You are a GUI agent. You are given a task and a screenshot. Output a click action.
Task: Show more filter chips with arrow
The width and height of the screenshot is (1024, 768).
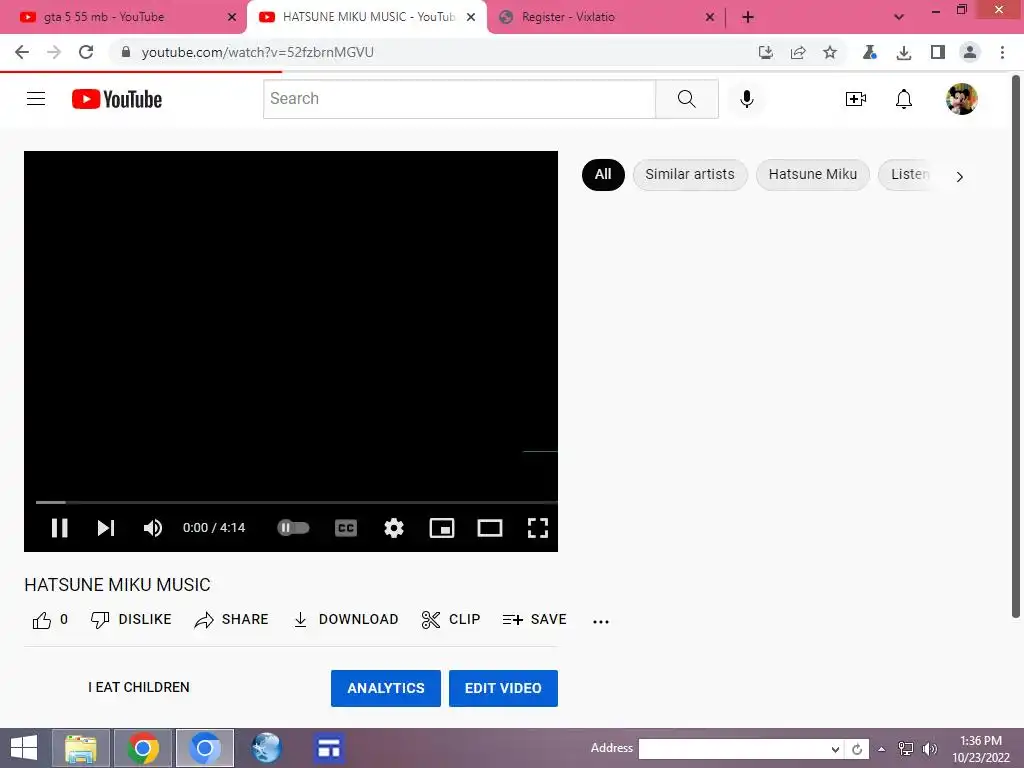[959, 176]
